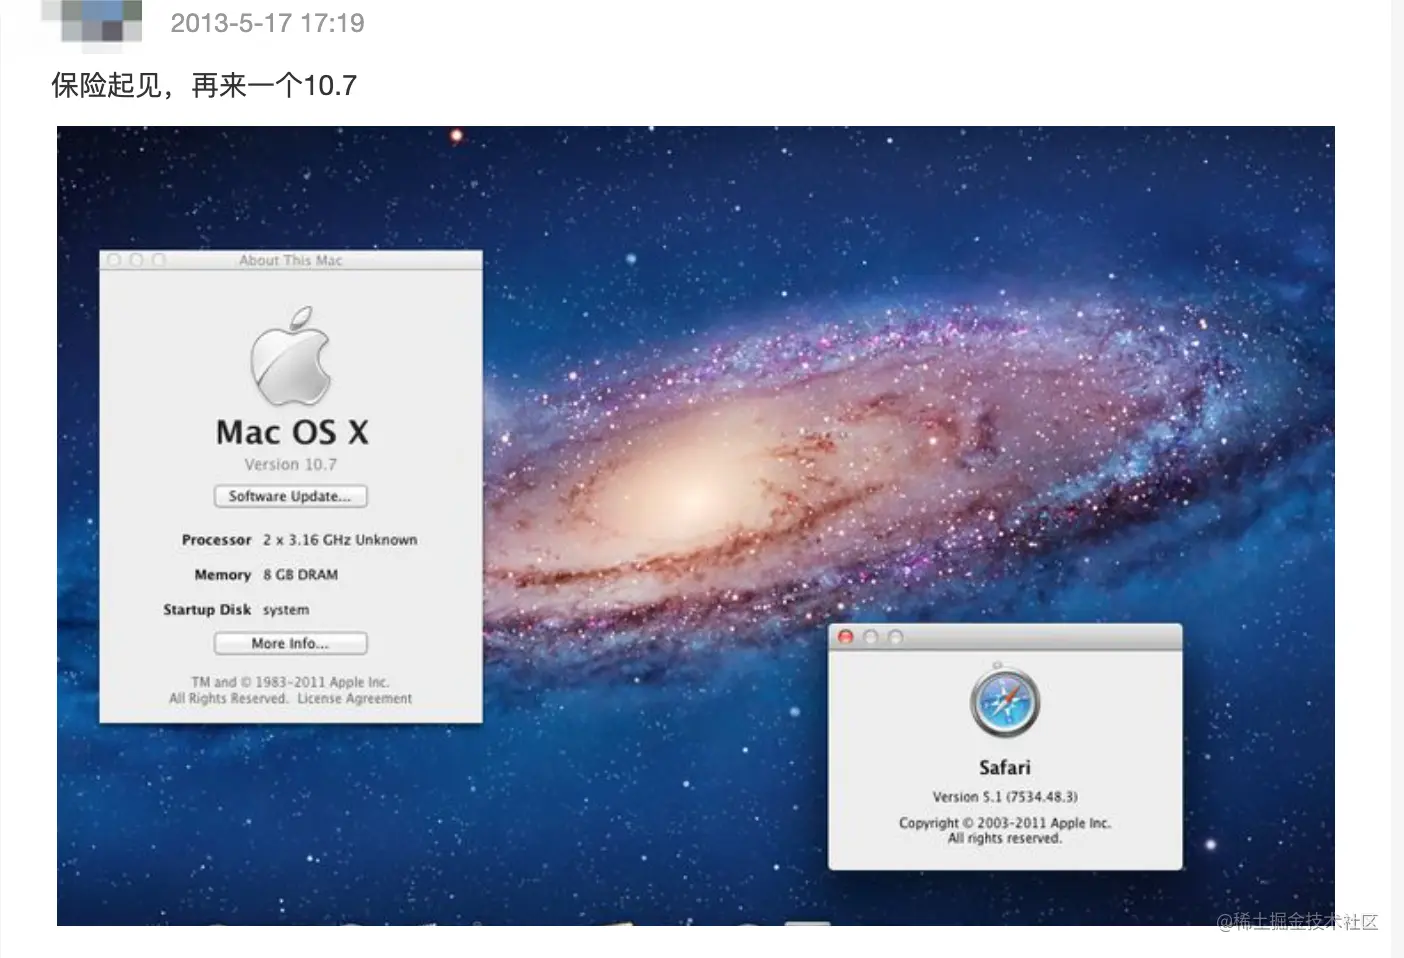Click the Startup Disk system entry
Viewport: 1404px width, 958px height.
click(x=285, y=609)
